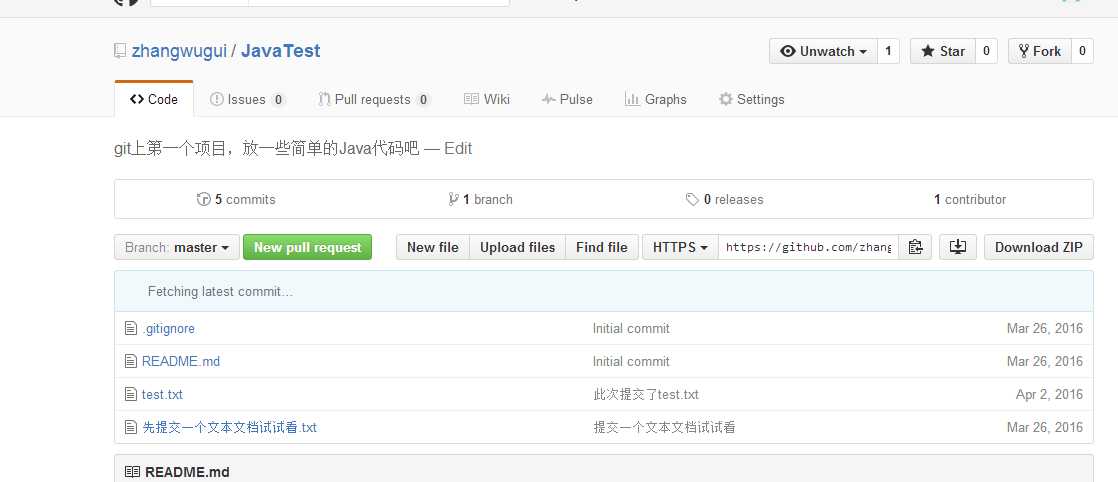This screenshot has width=1118, height=482.
Task: Click the fork count 0
Action: point(1082,51)
